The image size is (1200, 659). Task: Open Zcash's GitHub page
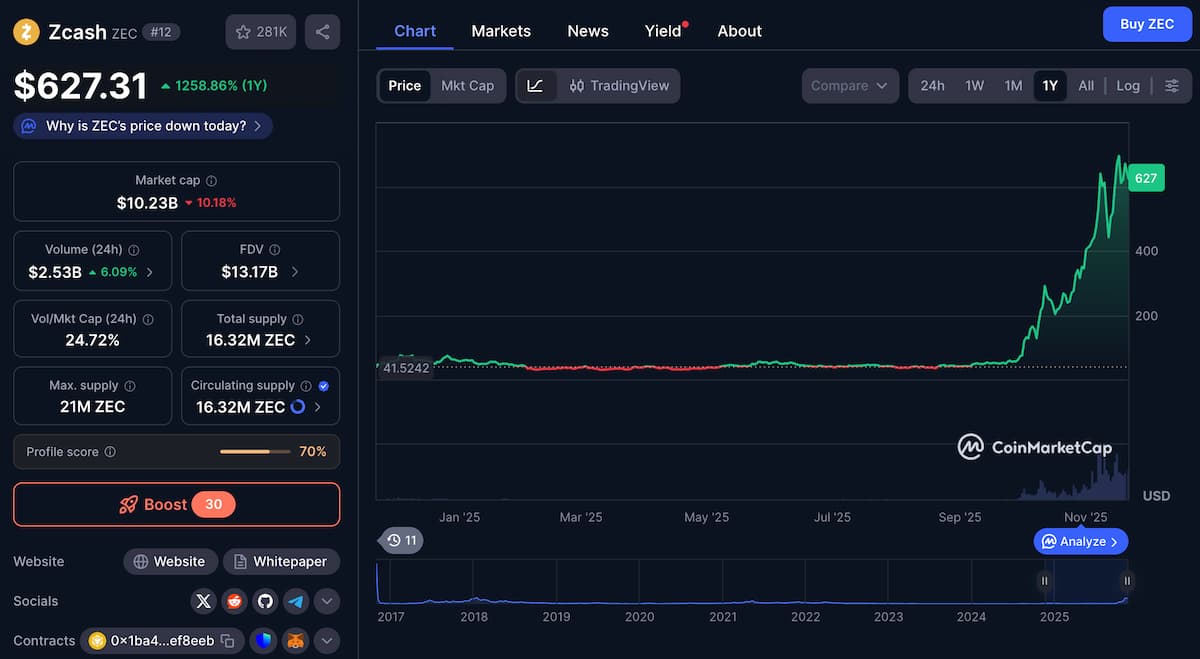point(264,601)
